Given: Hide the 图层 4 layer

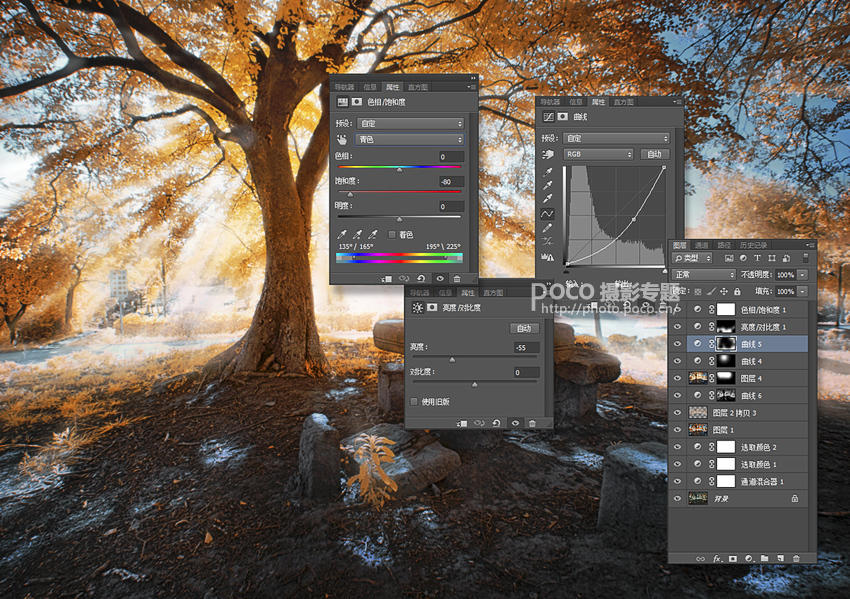Looking at the screenshot, I should [677, 378].
